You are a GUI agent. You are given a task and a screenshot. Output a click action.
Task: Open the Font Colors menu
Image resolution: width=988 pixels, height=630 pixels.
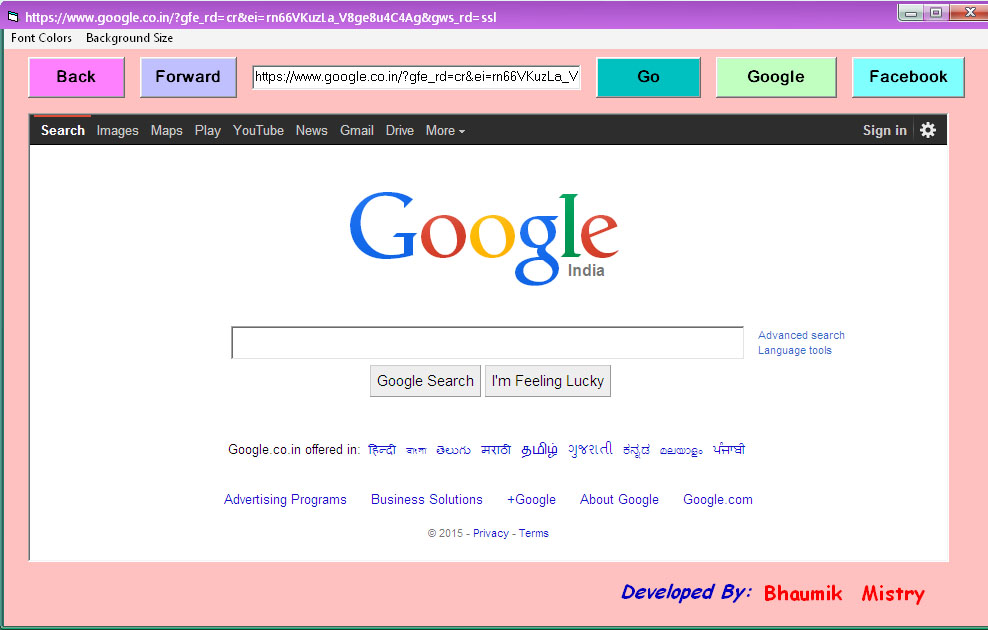click(40, 38)
